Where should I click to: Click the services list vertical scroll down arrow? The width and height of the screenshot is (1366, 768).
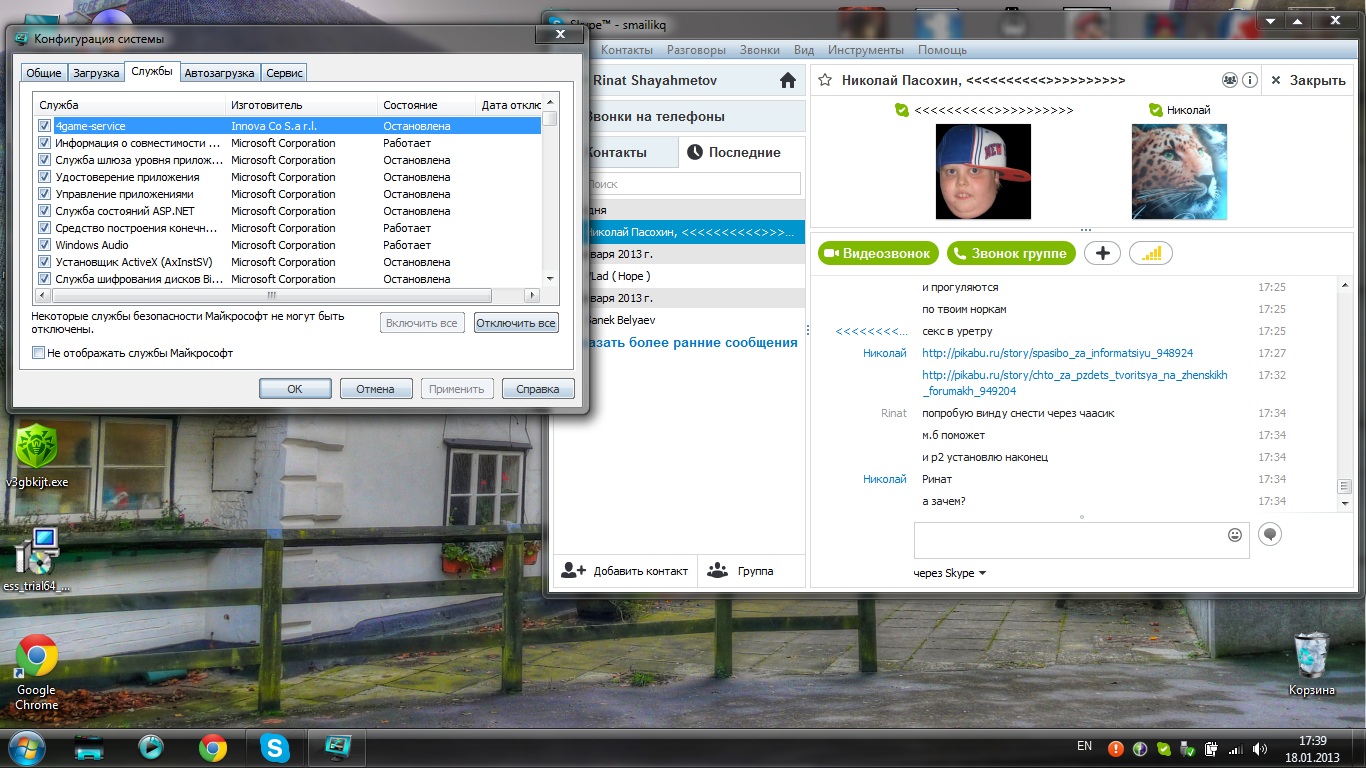tap(550, 279)
